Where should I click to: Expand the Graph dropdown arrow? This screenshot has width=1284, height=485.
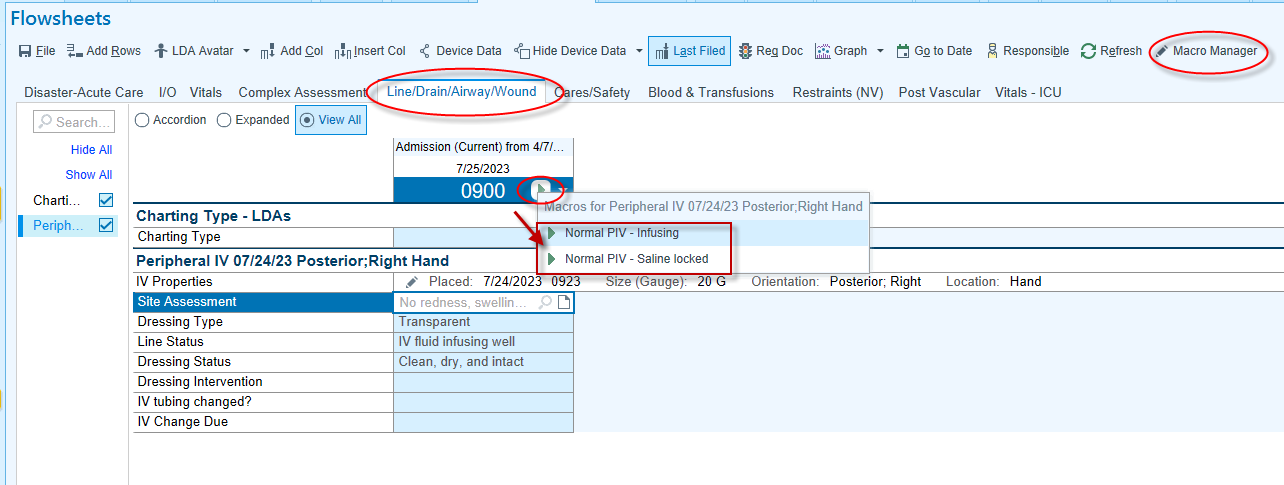(x=880, y=51)
